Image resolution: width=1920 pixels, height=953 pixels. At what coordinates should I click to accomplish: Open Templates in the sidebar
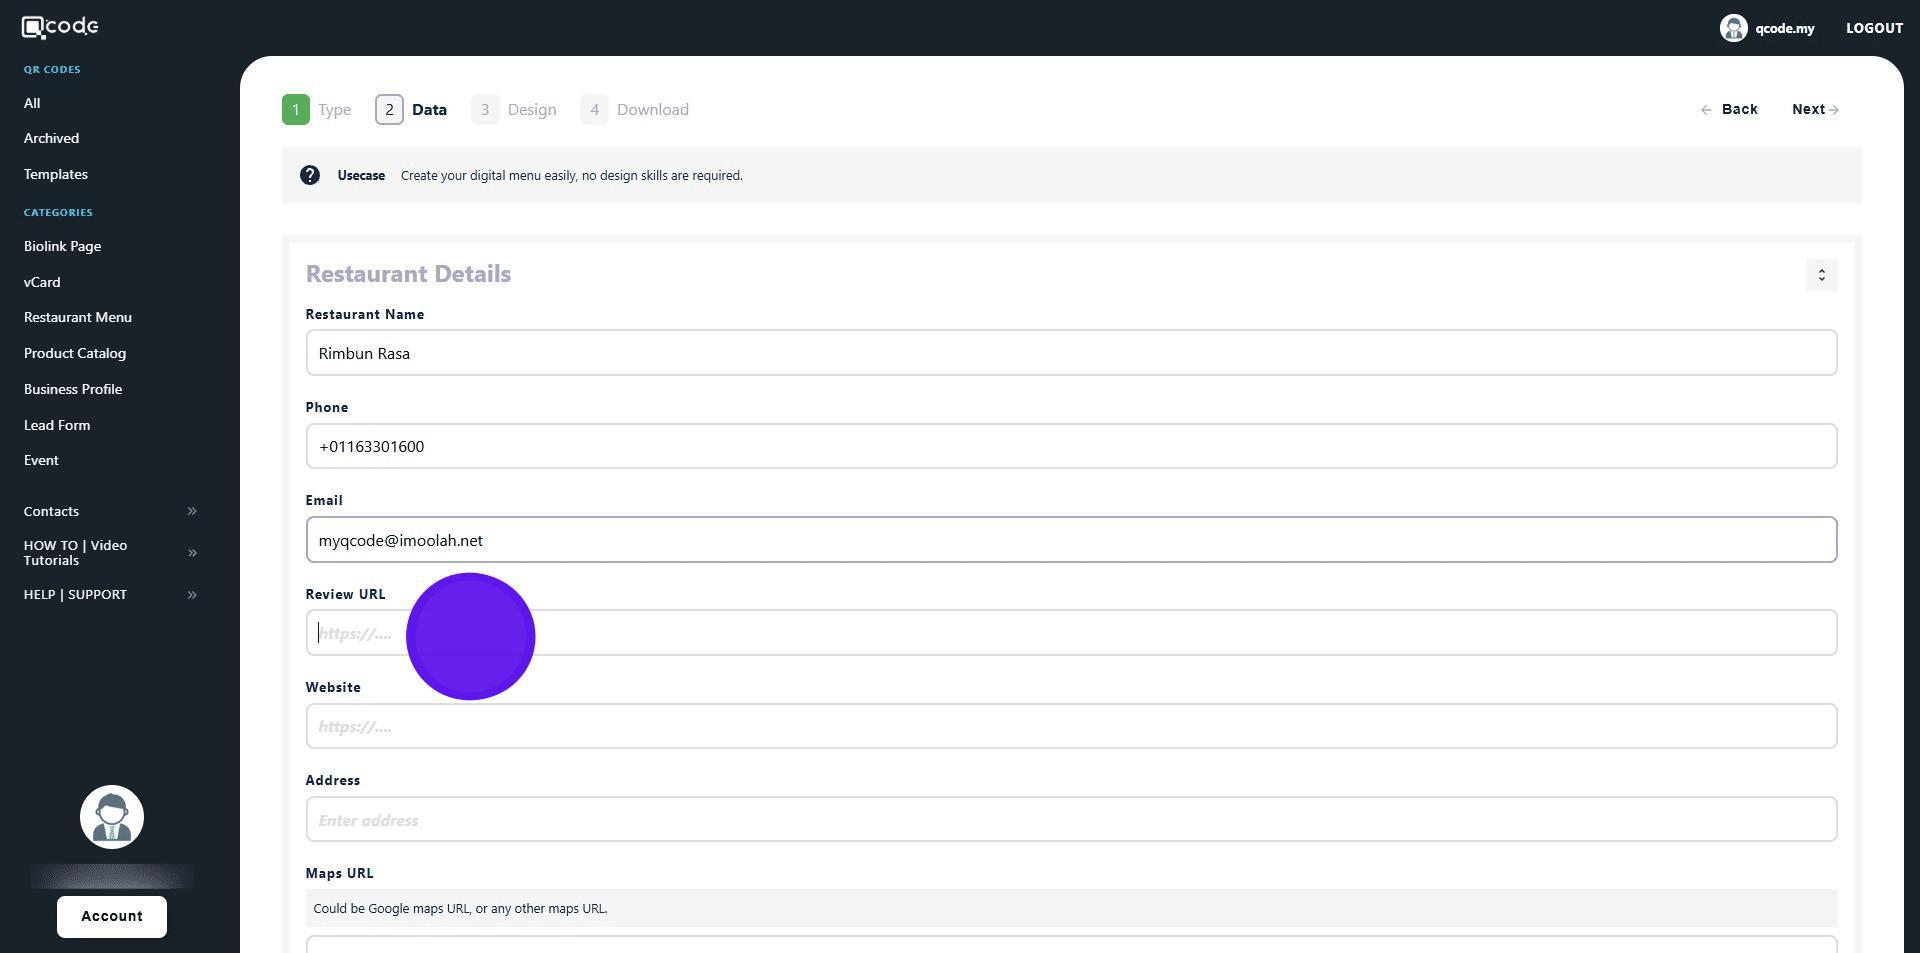(56, 174)
